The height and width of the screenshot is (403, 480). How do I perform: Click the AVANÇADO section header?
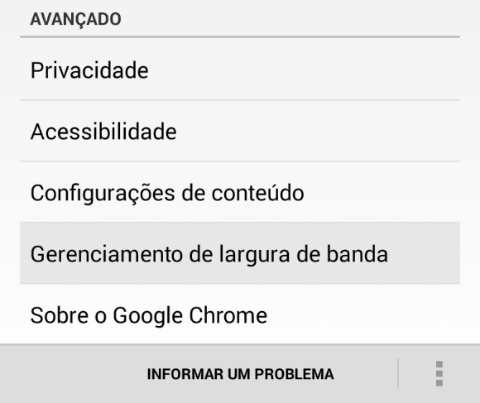pos(76,19)
